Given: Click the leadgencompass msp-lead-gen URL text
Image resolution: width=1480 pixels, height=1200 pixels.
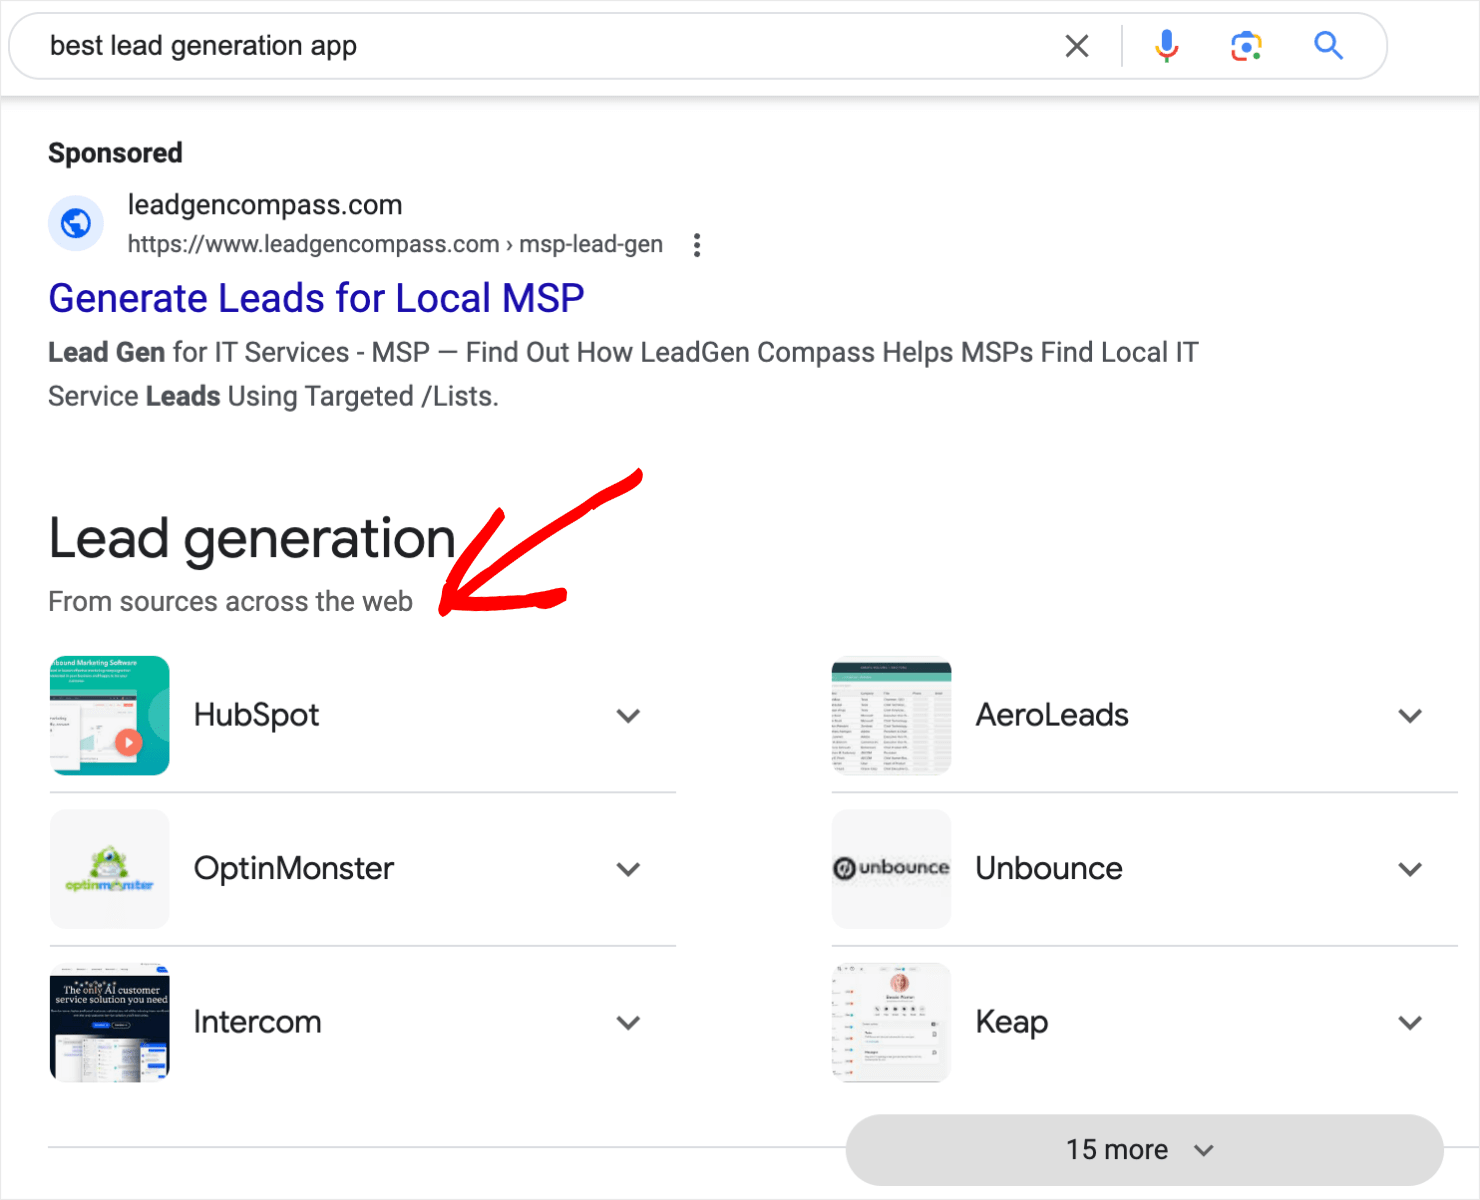Looking at the screenshot, I should tap(395, 244).
